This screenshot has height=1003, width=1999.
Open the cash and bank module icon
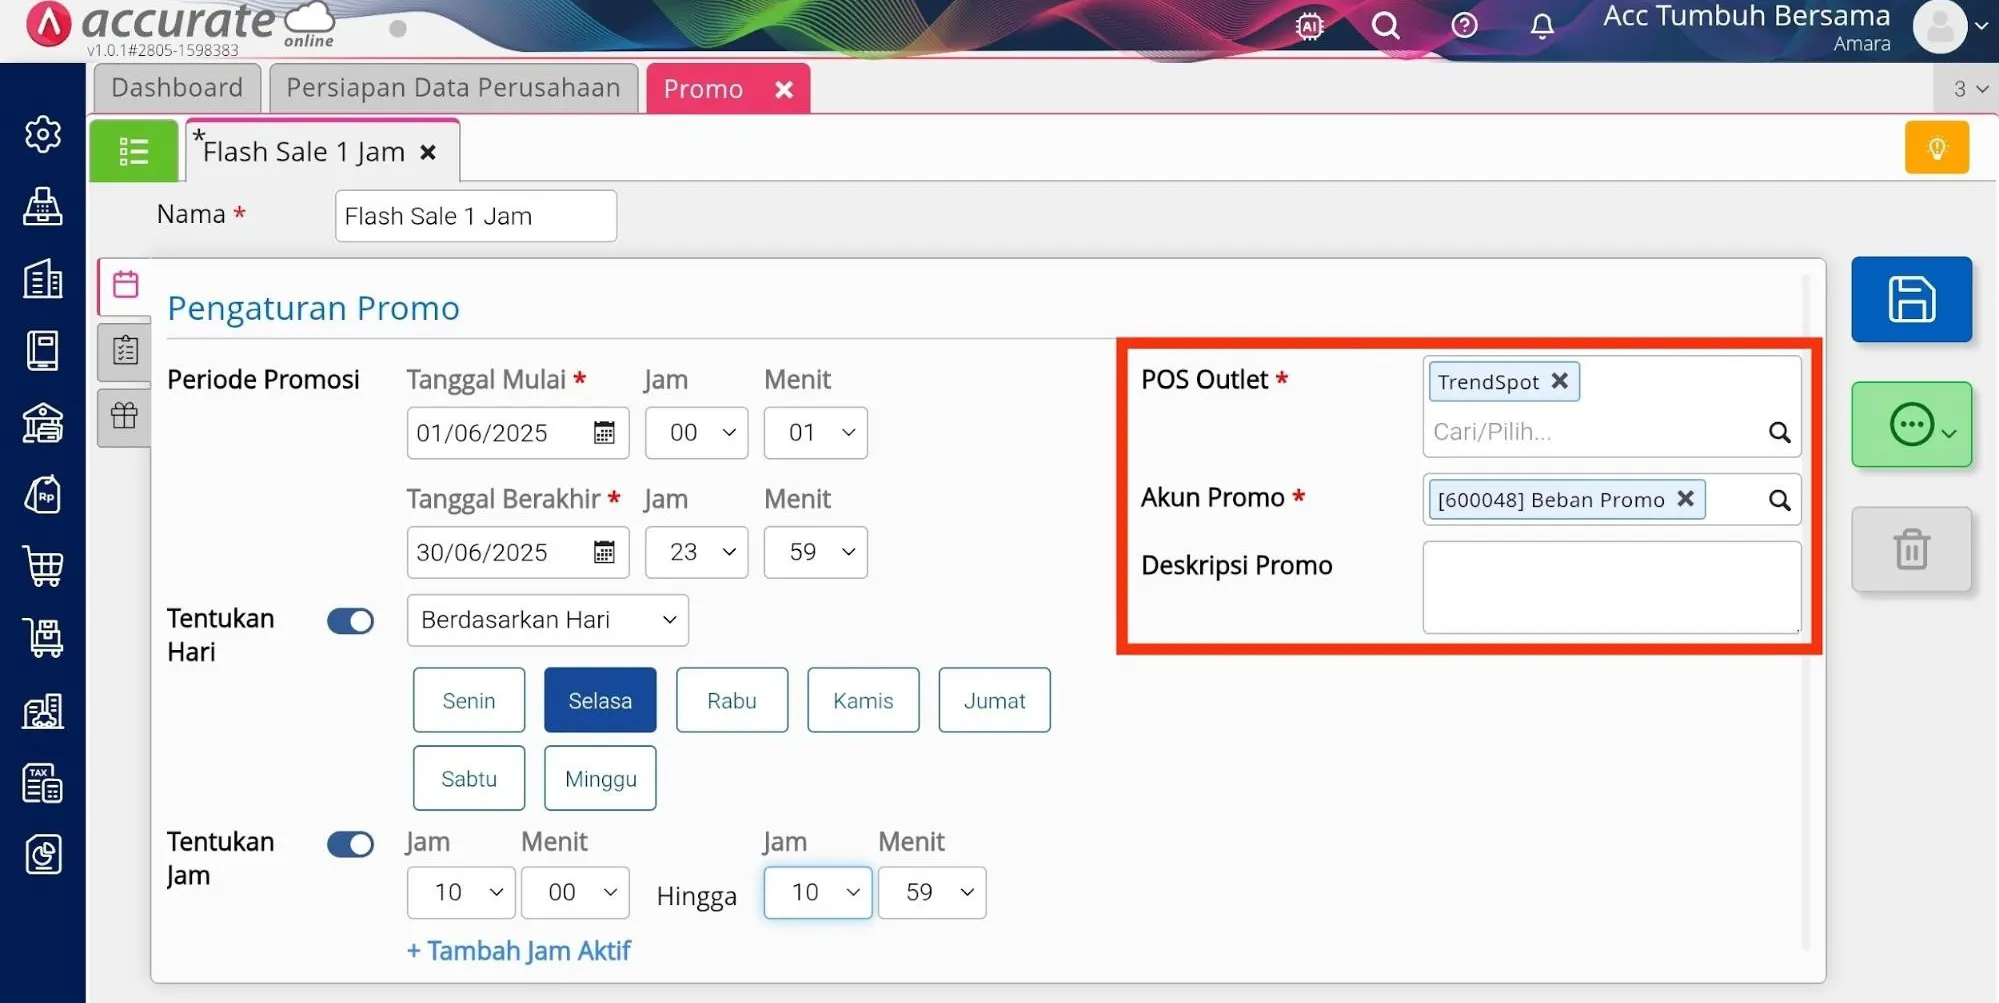click(42, 423)
